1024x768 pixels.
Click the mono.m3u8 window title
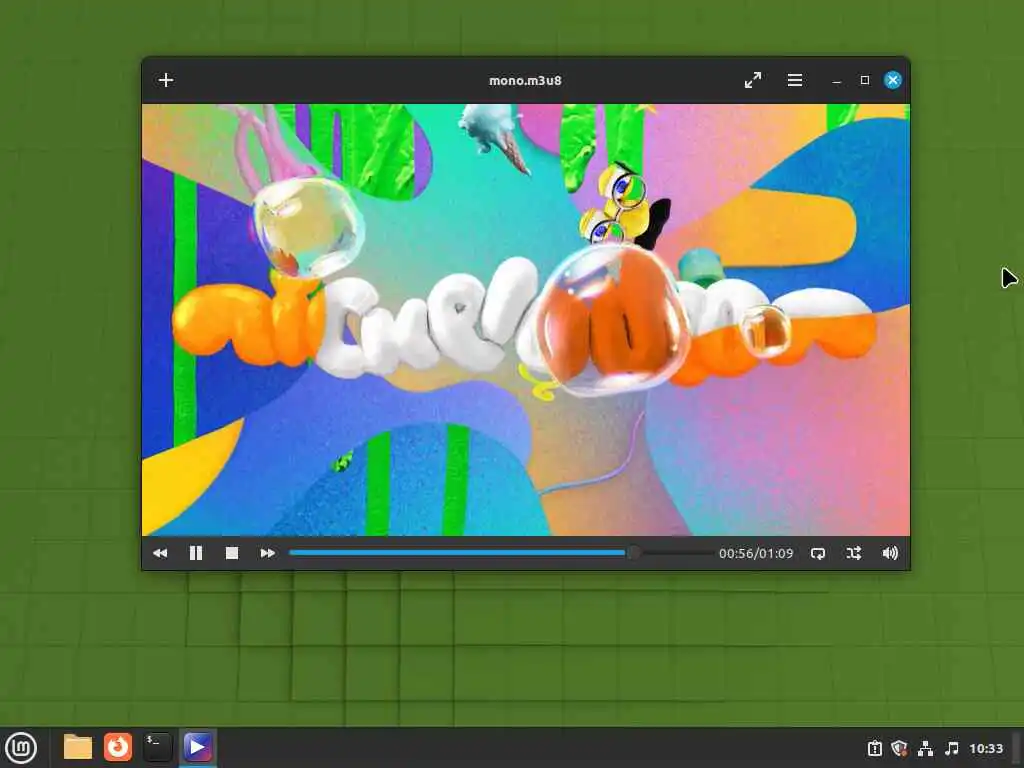(525, 80)
